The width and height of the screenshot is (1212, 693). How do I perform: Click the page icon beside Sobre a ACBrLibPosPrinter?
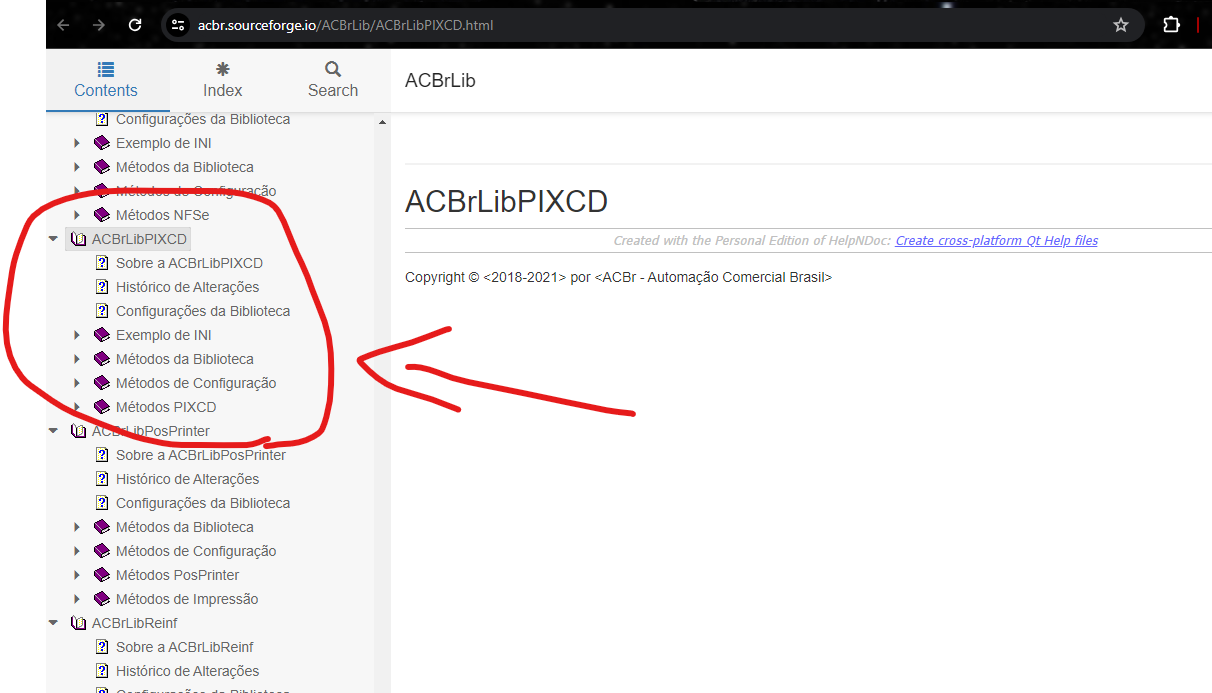click(x=102, y=455)
